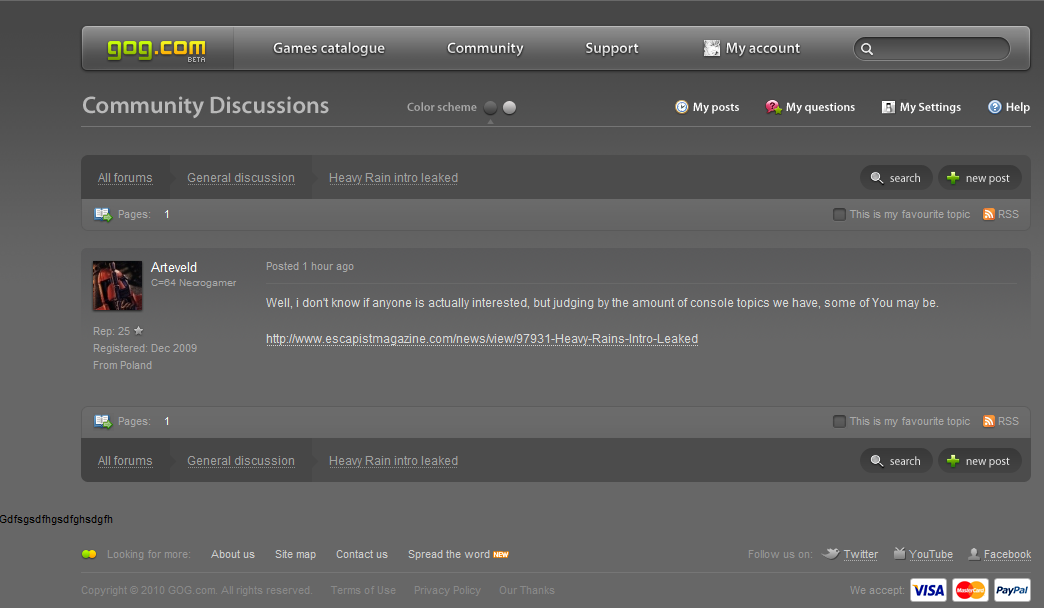Viewport: 1044px width, 608px height.
Task: Open My posts link
Action: coord(716,107)
